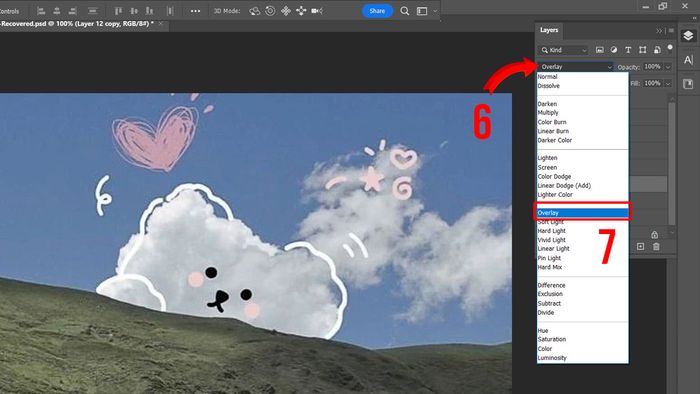Click align right edges icon
The height and width of the screenshot is (394, 700).
click(73, 11)
